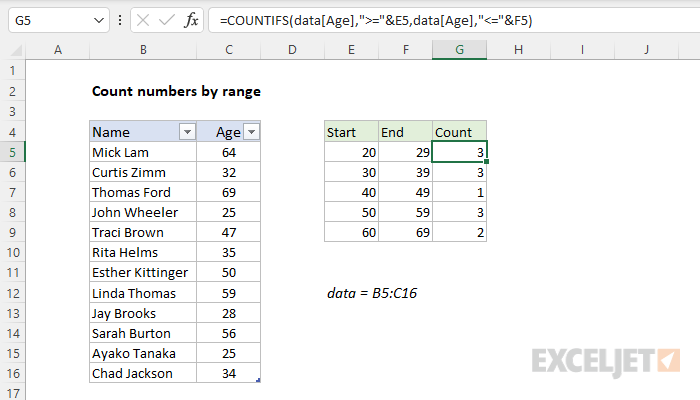Select the title cell Count numbers by range
This screenshot has width=700, height=400.
pyautogui.click(x=176, y=91)
